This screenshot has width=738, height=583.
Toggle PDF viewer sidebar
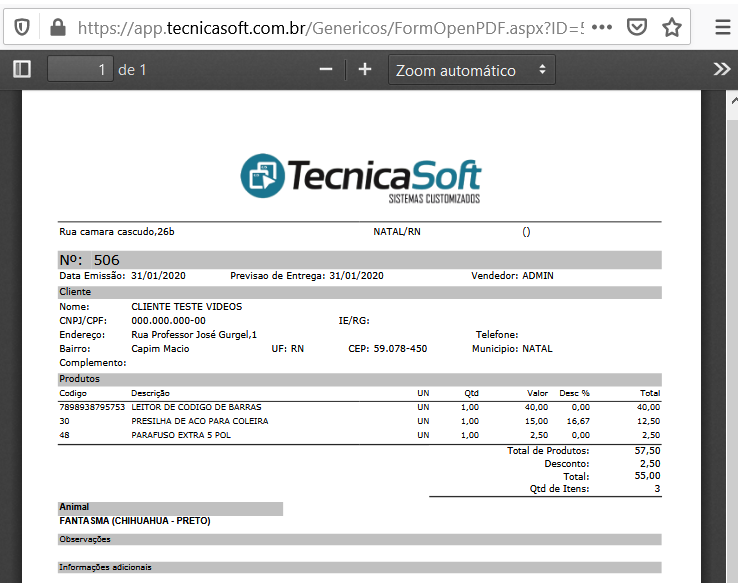point(22,69)
